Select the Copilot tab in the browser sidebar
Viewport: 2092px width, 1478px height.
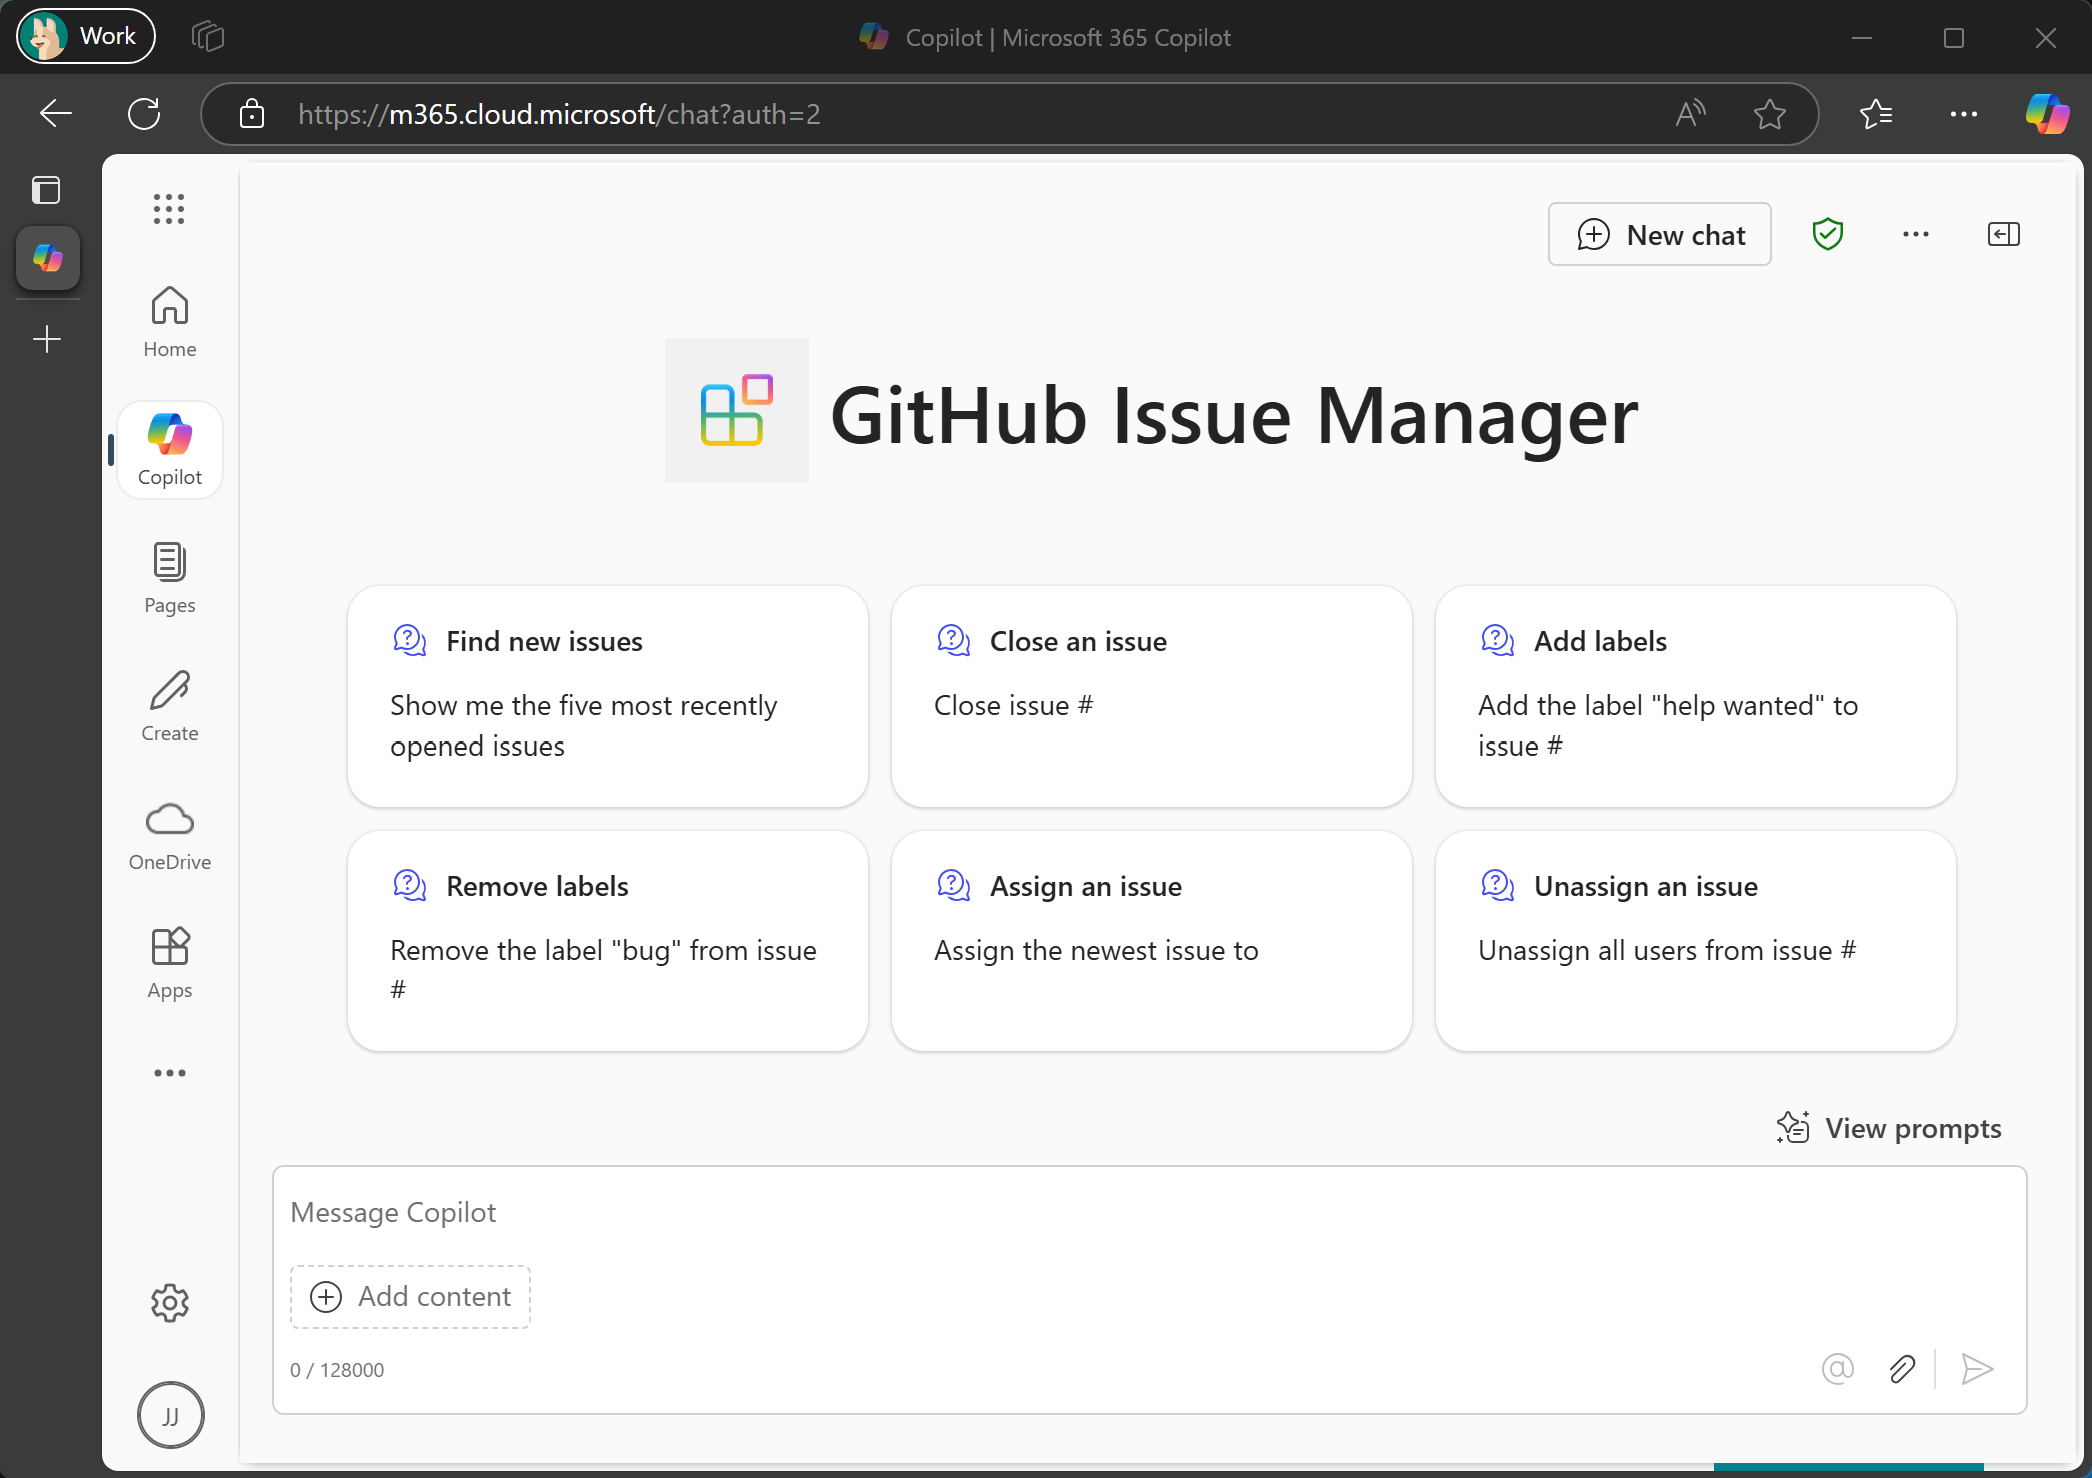click(x=48, y=258)
